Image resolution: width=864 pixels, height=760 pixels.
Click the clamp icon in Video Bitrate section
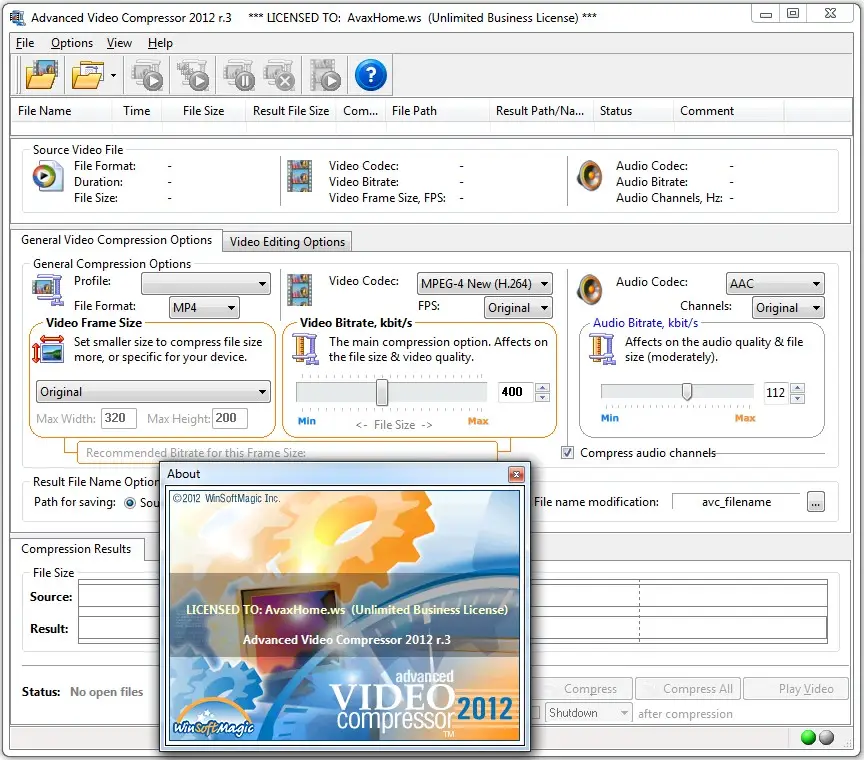[305, 349]
